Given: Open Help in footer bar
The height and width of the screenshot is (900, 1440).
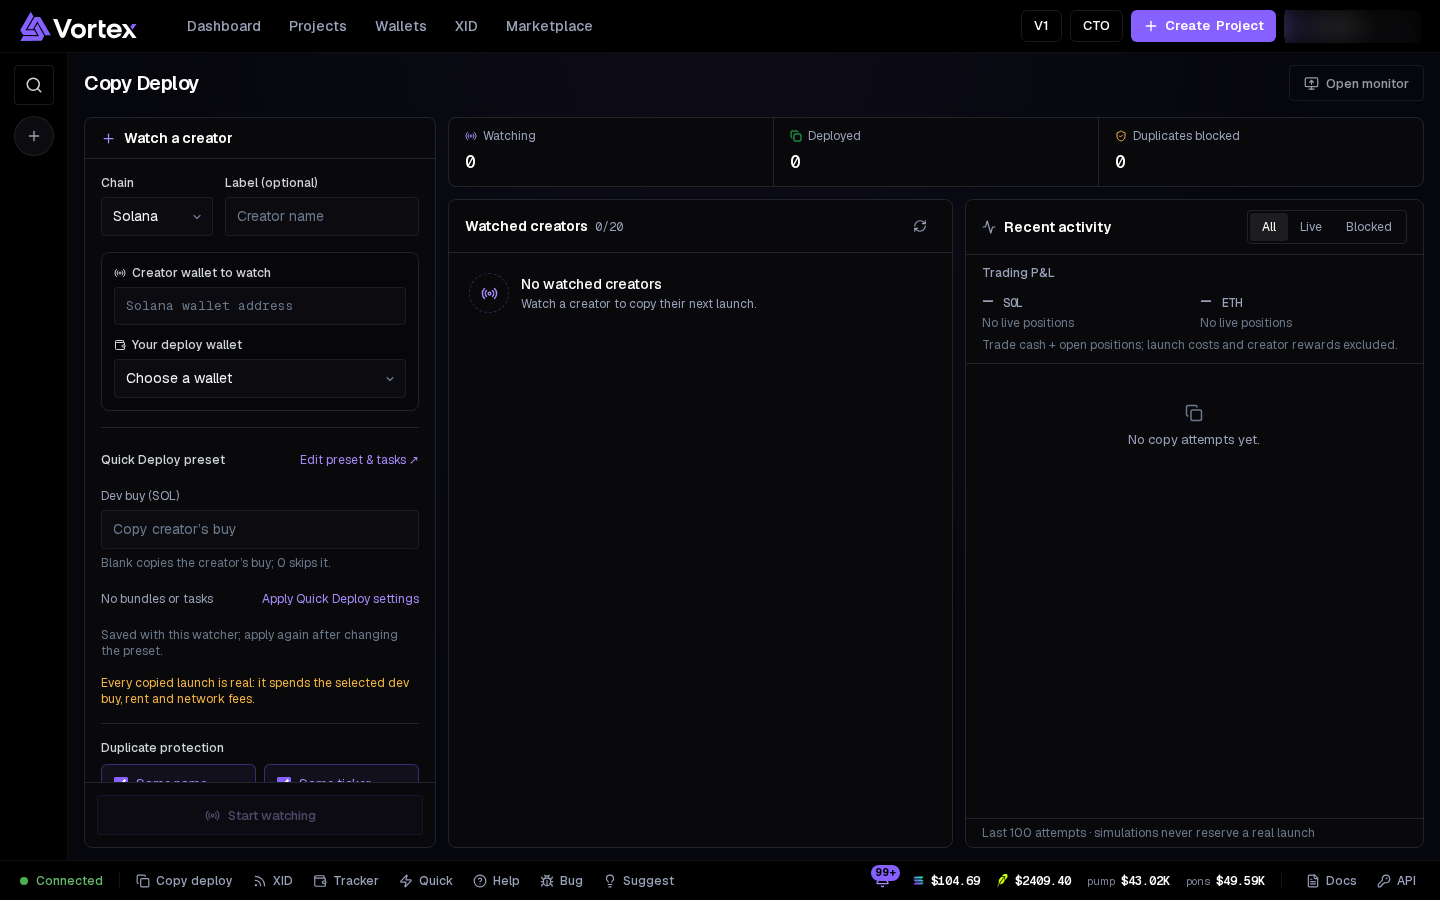Looking at the screenshot, I should coord(496,881).
